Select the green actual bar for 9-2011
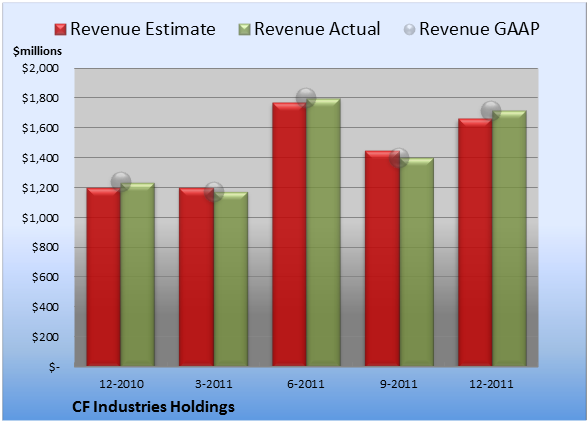Screen dimensions: 588x422 [x=416, y=262]
